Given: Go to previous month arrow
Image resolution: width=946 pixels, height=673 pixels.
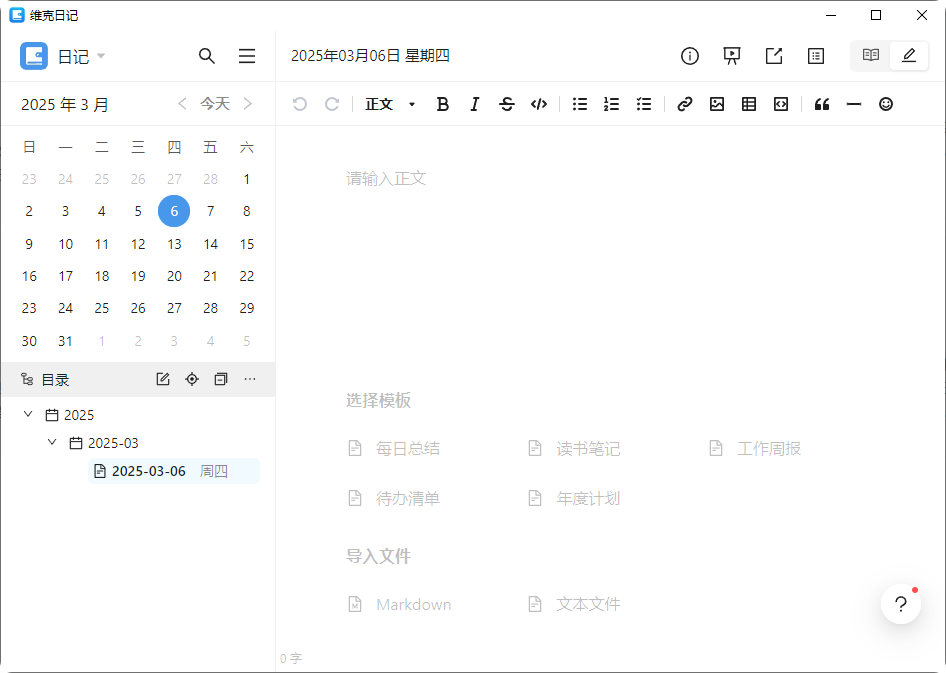Looking at the screenshot, I should (x=182, y=104).
